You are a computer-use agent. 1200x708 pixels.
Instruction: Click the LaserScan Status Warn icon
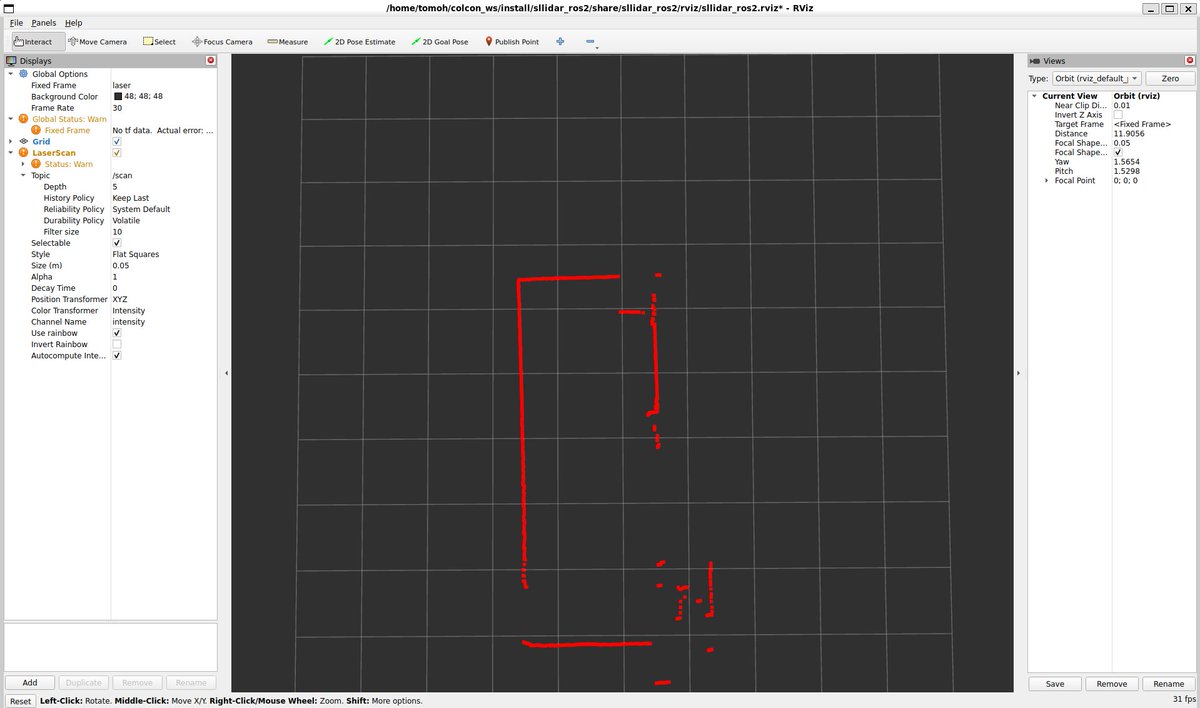[37, 164]
